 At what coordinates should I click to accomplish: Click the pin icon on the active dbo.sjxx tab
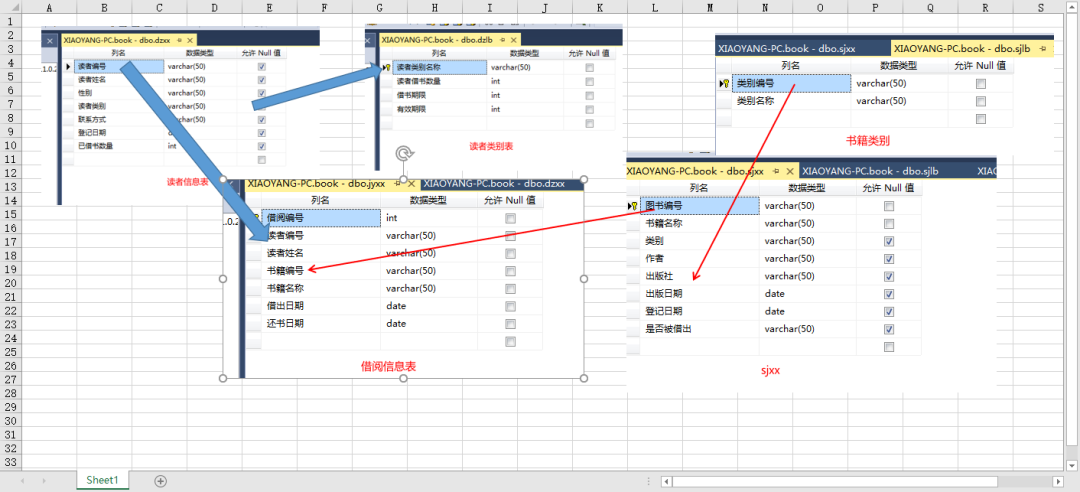776,170
